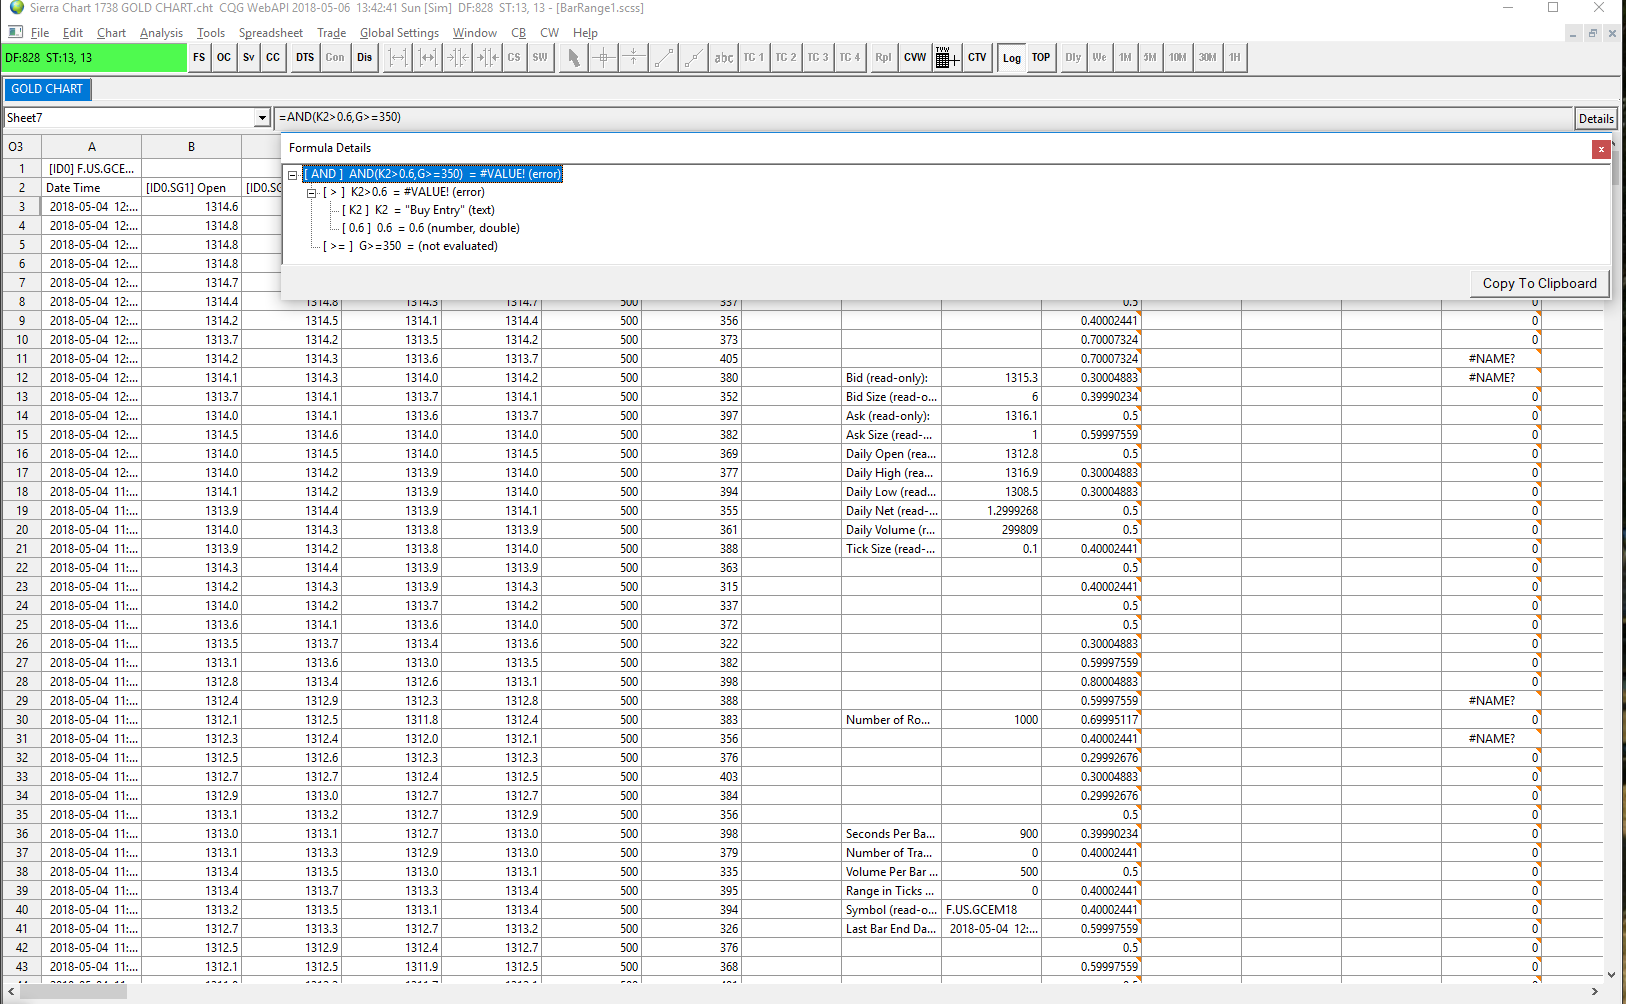Switch to the GOLD CHART tab

coord(47,89)
